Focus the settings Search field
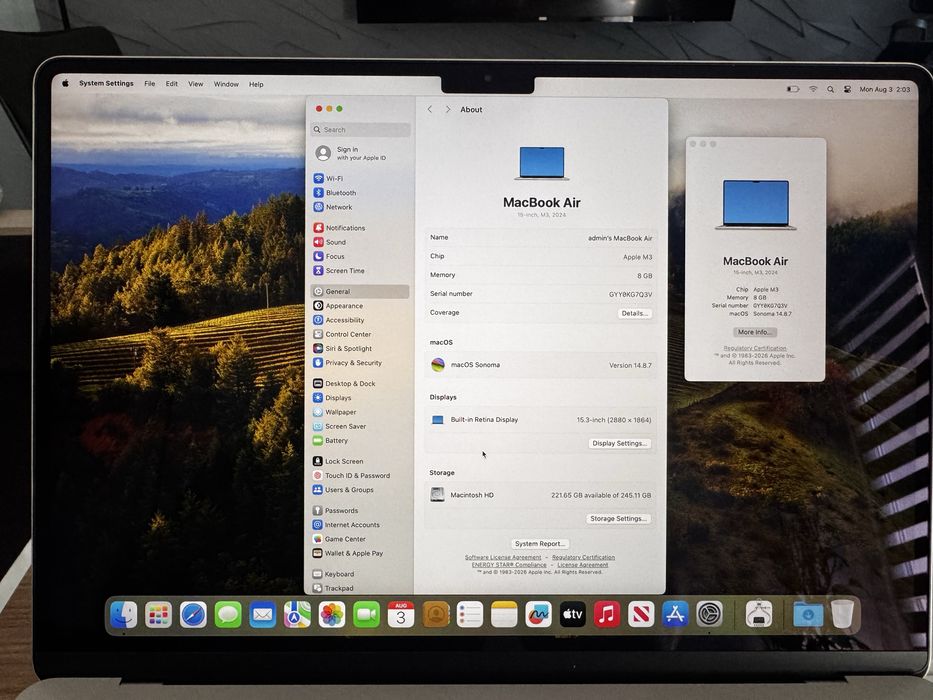The height and width of the screenshot is (700, 933). coord(361,130)
